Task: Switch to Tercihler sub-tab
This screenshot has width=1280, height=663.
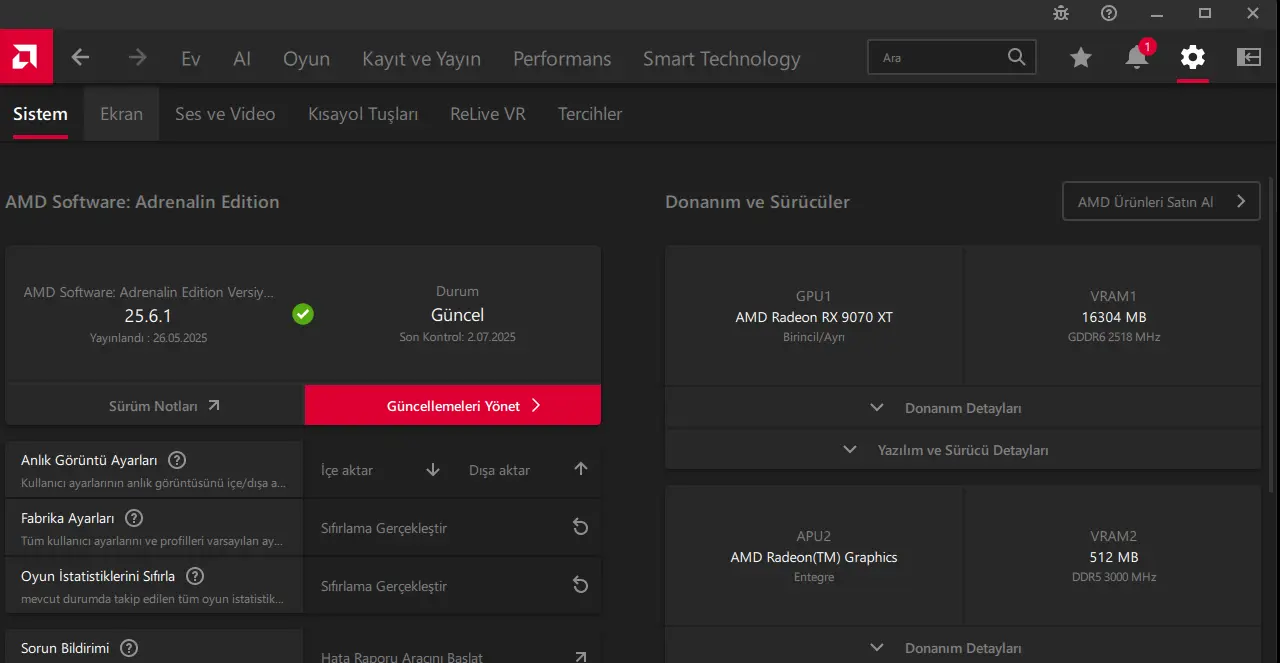Action: click(x=590, y=114)
